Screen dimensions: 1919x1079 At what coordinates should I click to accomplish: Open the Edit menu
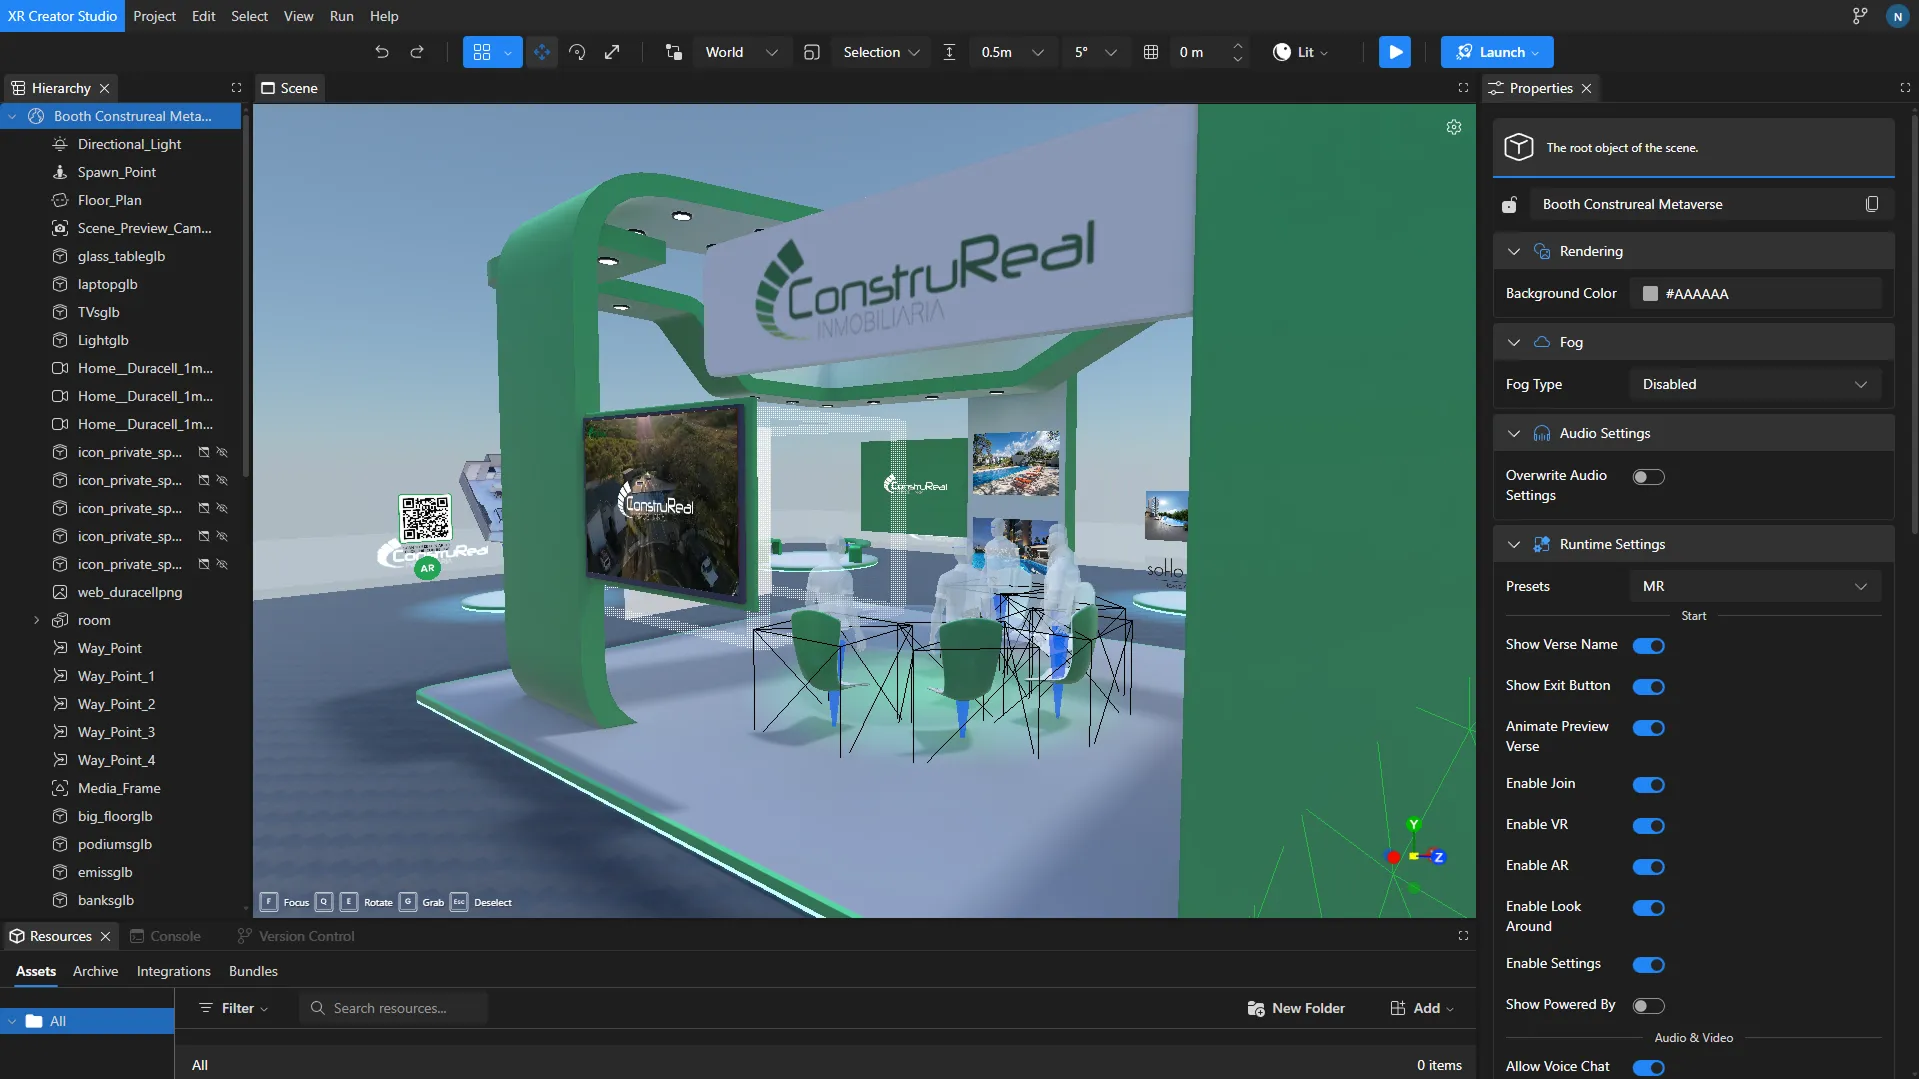[203, 16]
